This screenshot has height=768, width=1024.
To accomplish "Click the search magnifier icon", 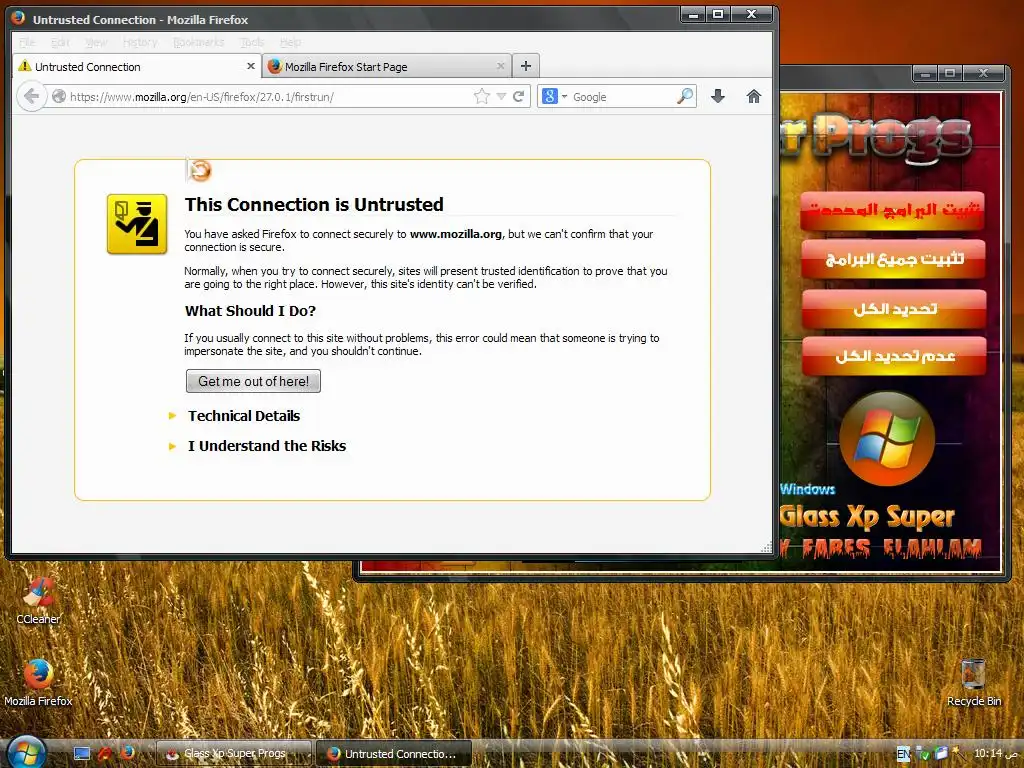I will (x=685, y=97).
